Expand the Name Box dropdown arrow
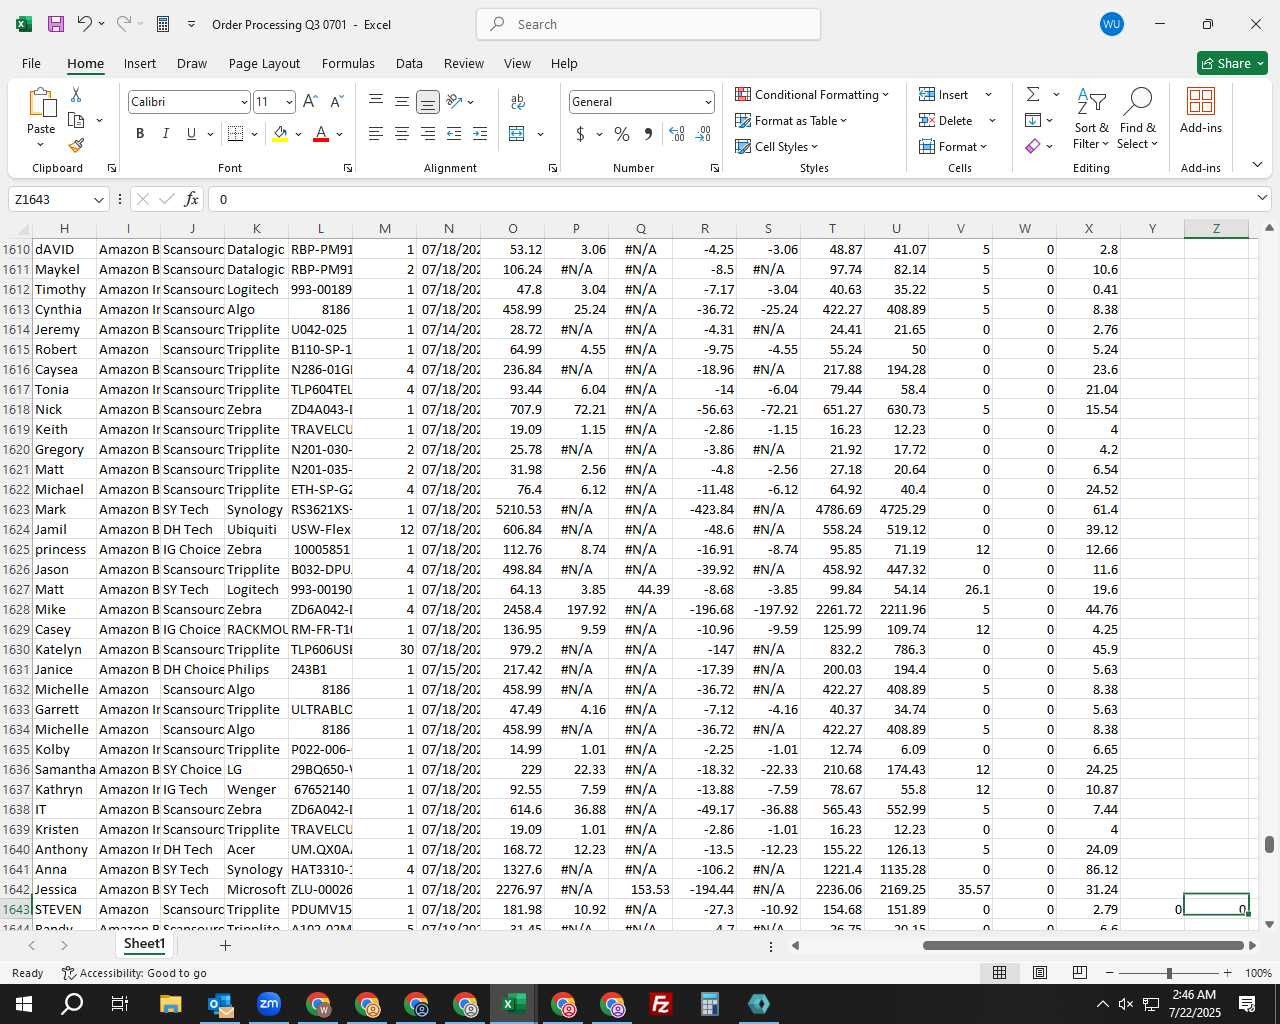The image size is (1280, 1024). tap(98, 200)
